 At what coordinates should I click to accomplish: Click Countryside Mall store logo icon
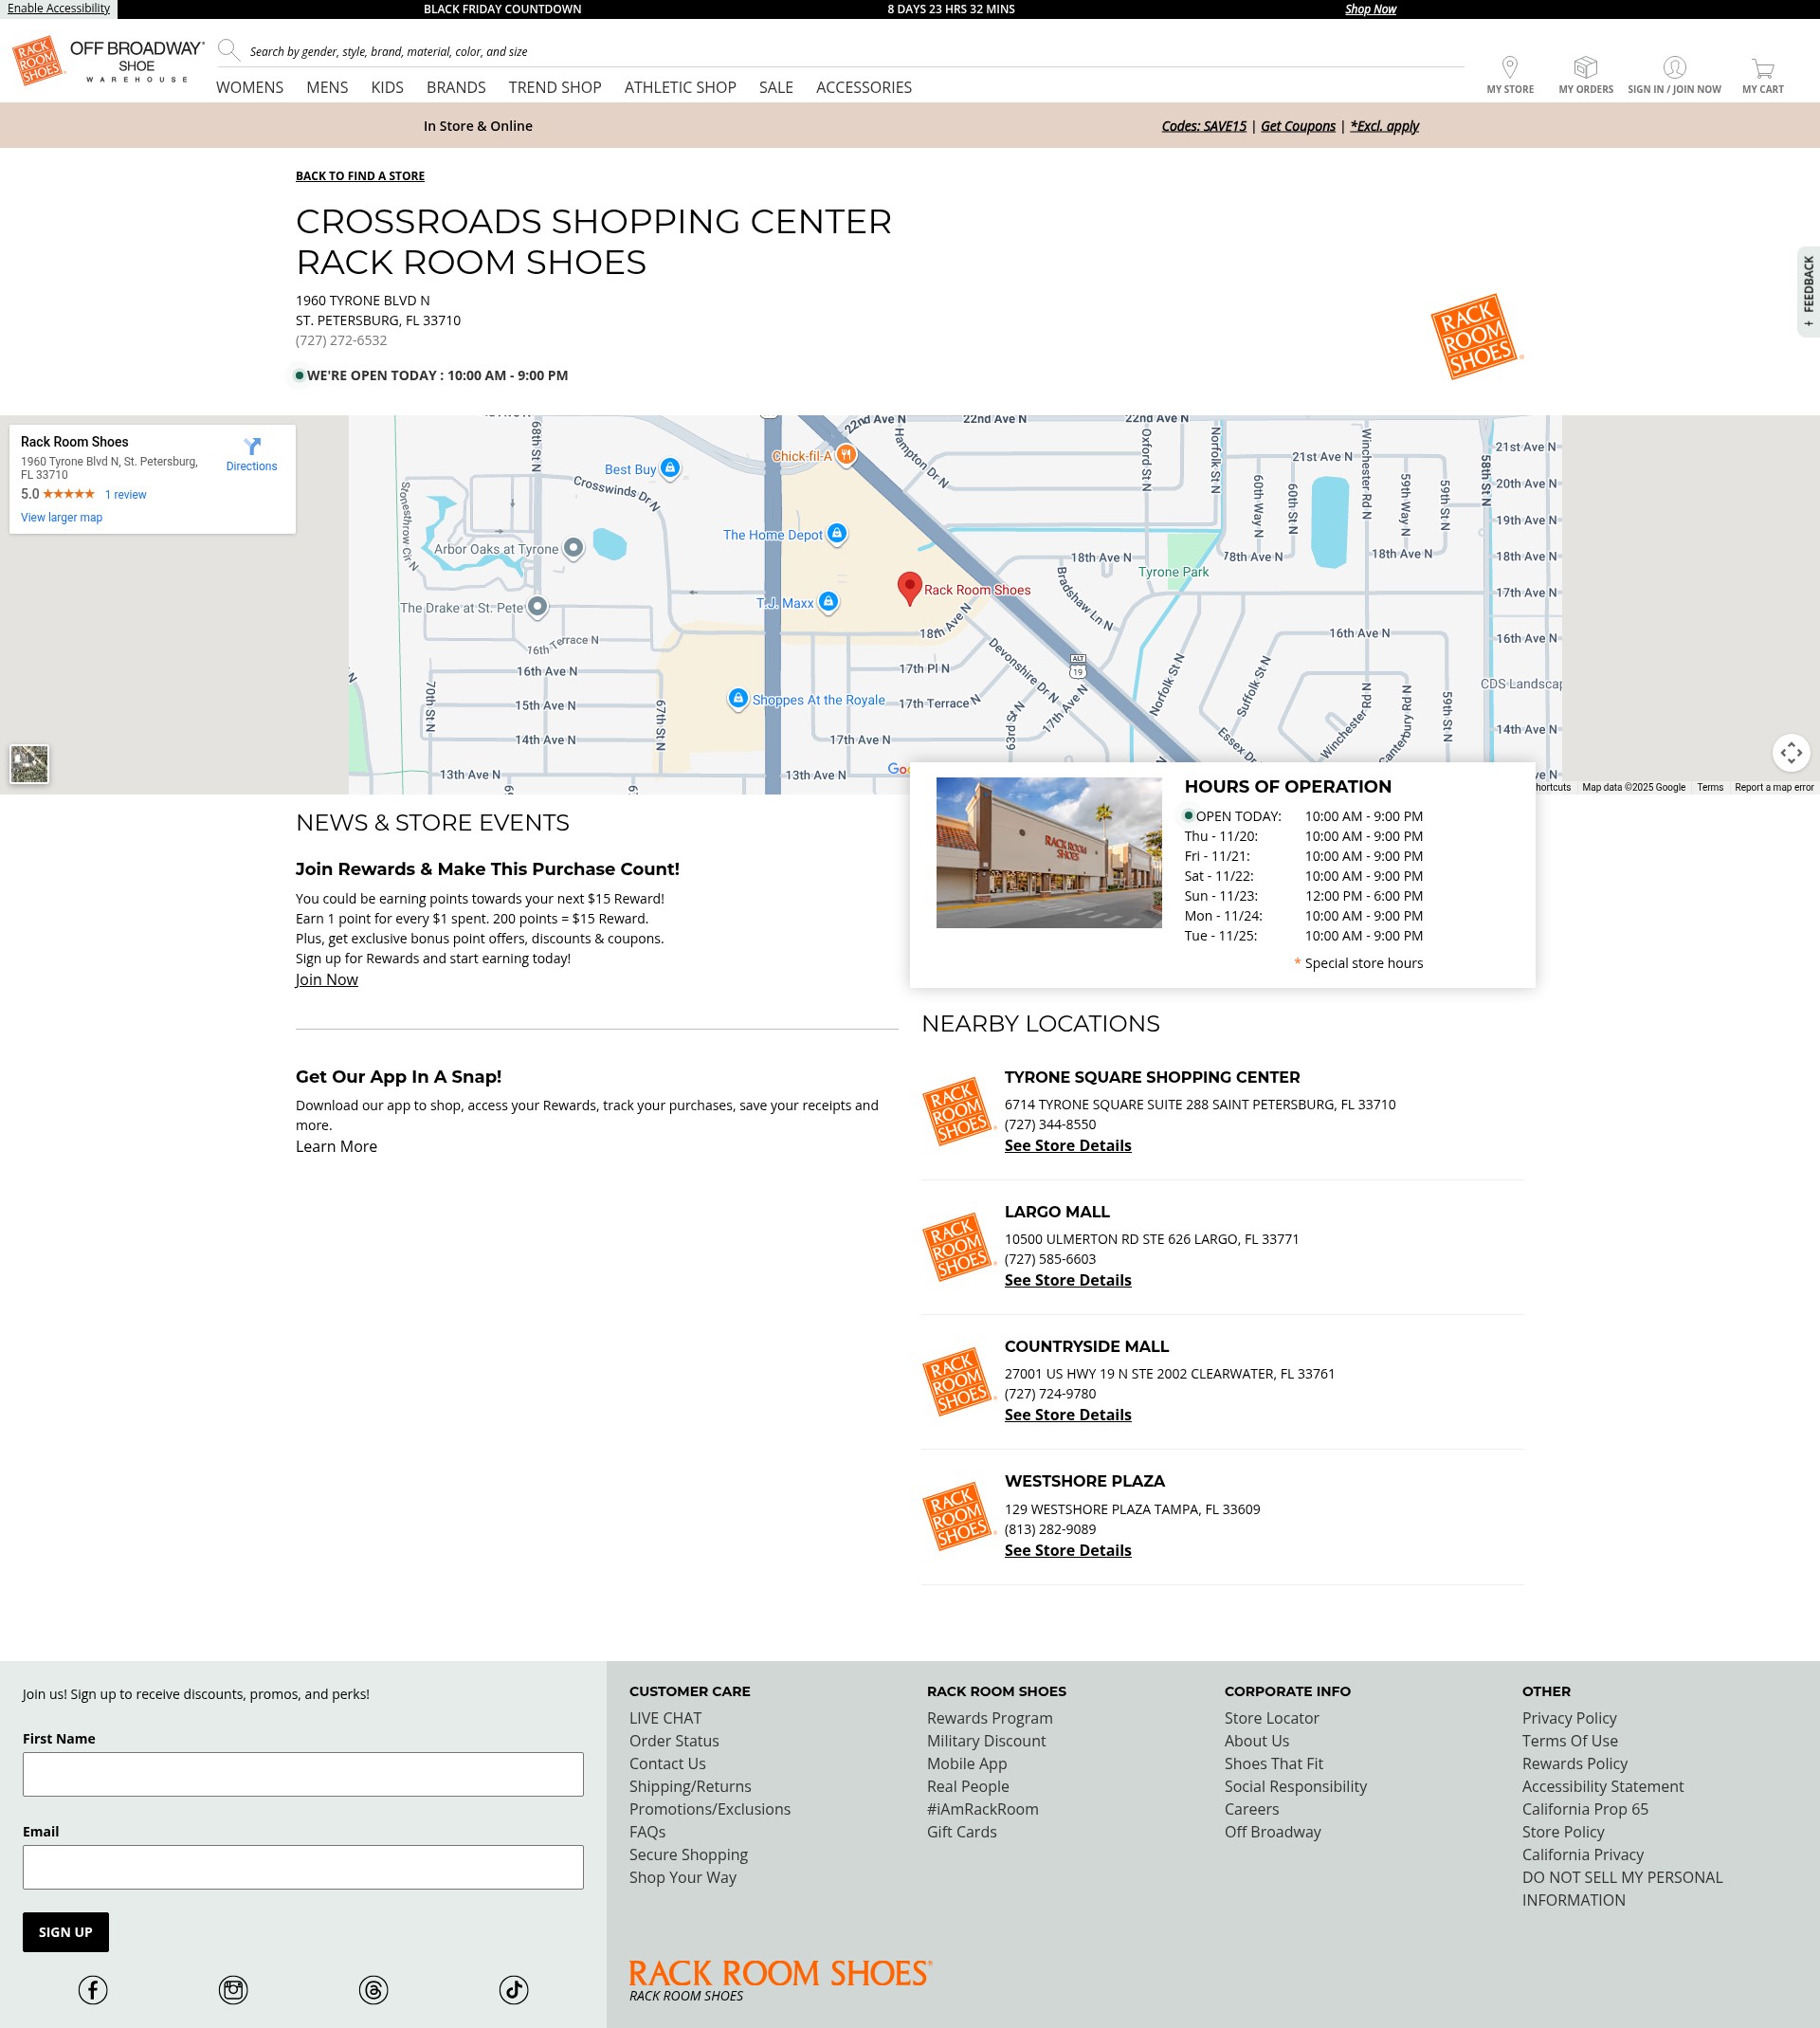click(x=958, y=1382)
